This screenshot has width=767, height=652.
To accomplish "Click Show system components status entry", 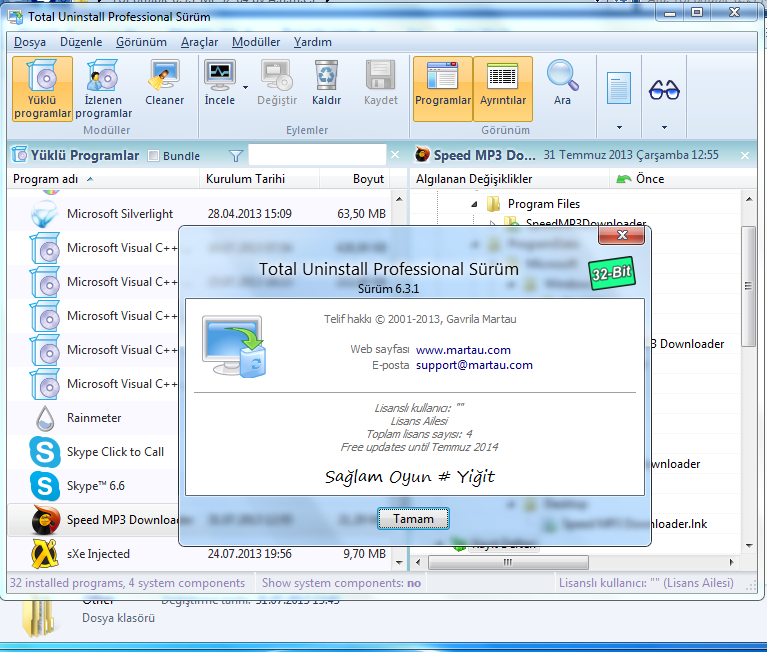I will (x=341, y=583).
